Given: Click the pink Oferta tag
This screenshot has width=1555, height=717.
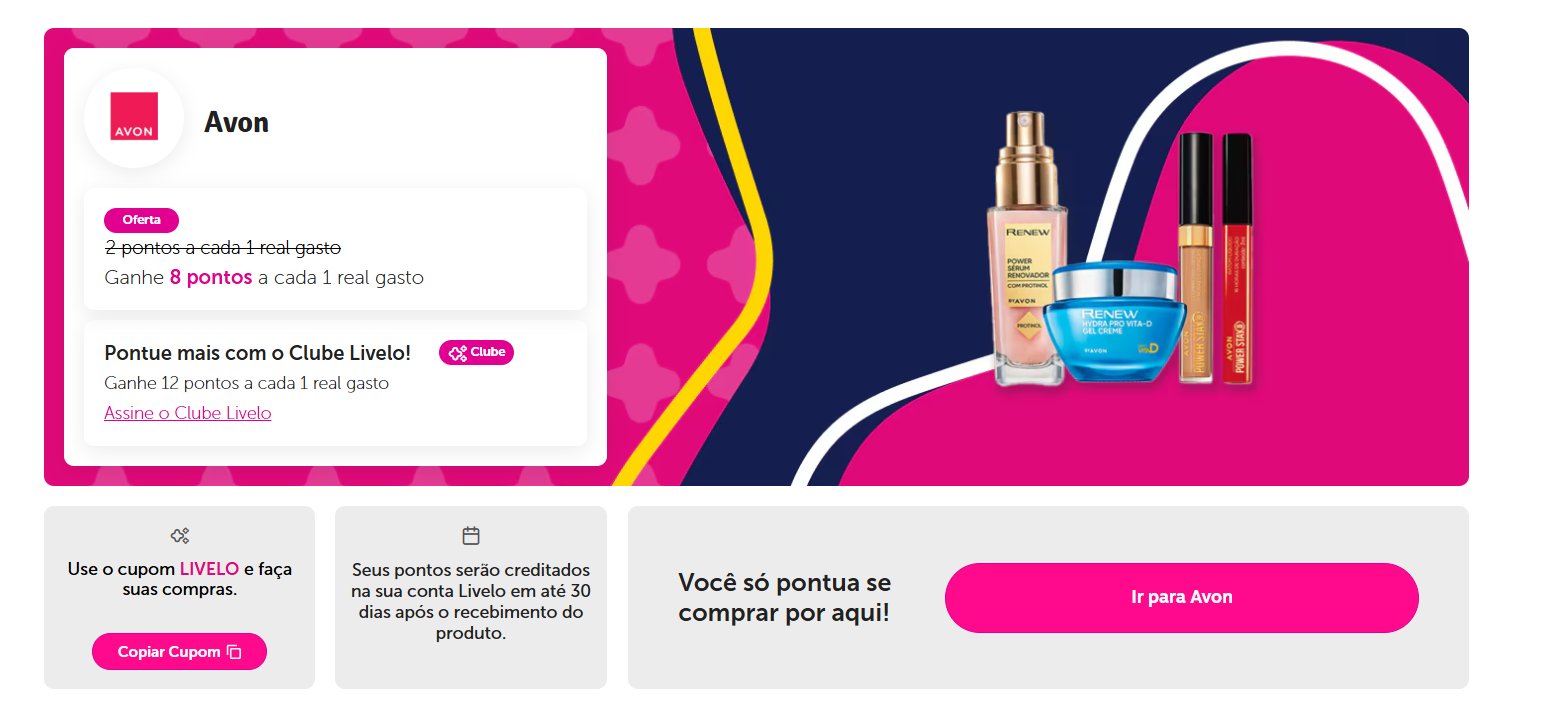Looking at the screenshot, I should 141,220.
